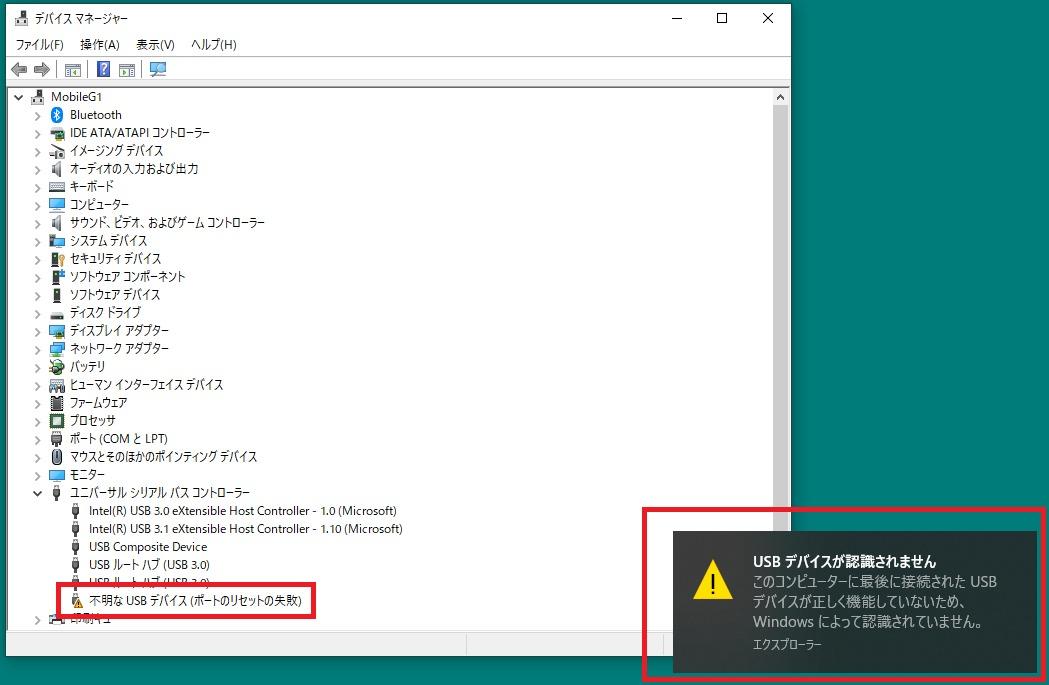Click the Device Manager title bar icon
Viewport: 1049px width, 685px height.
(x=21, y=18)
